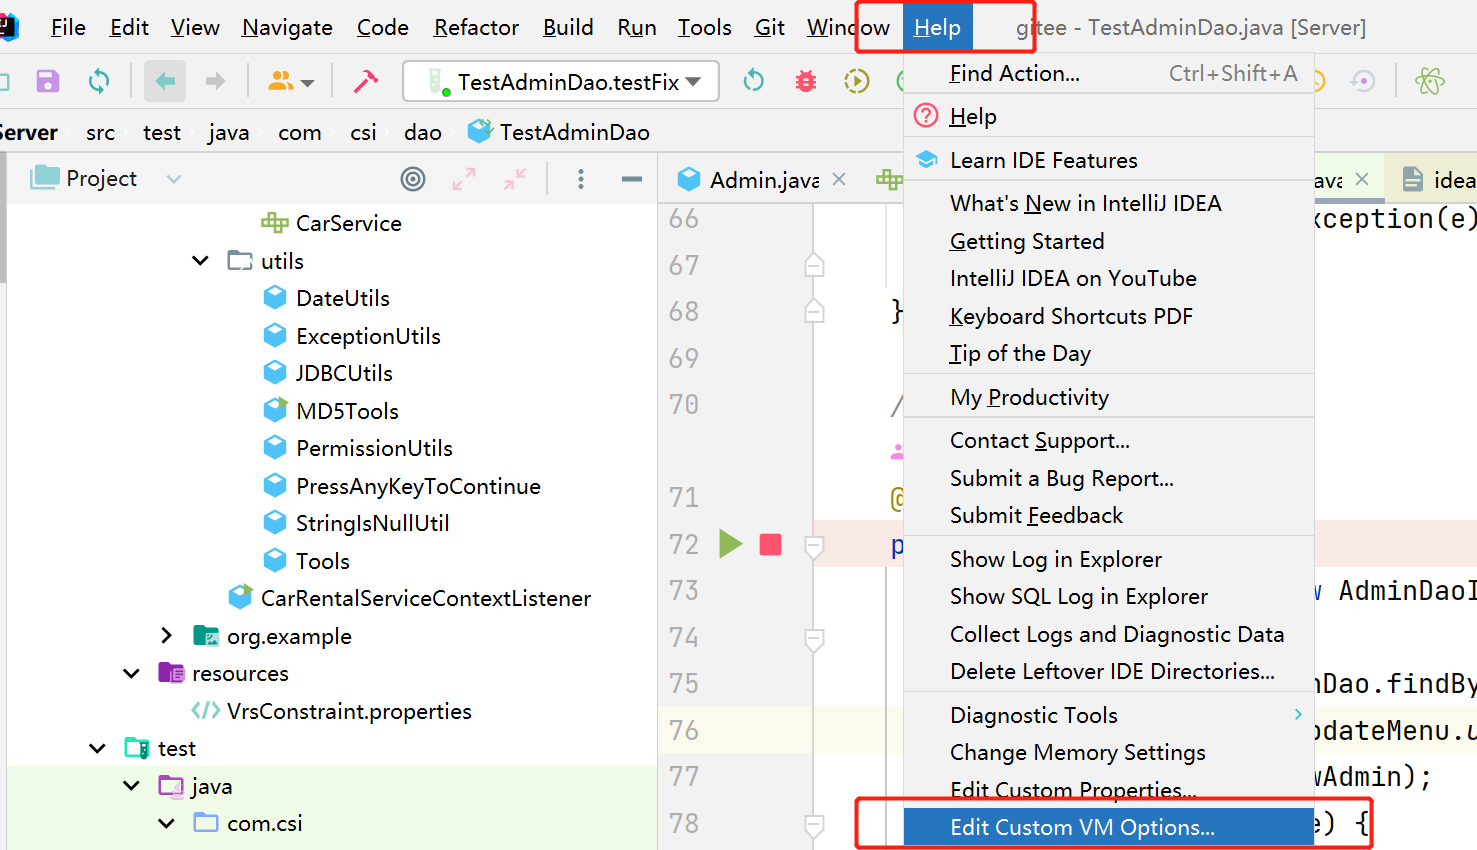Image resolution: width=1477 pixels, height=850 pixels.
Task: Collapse the test folder
Action: pyautogui.click(x=97, y=748)
